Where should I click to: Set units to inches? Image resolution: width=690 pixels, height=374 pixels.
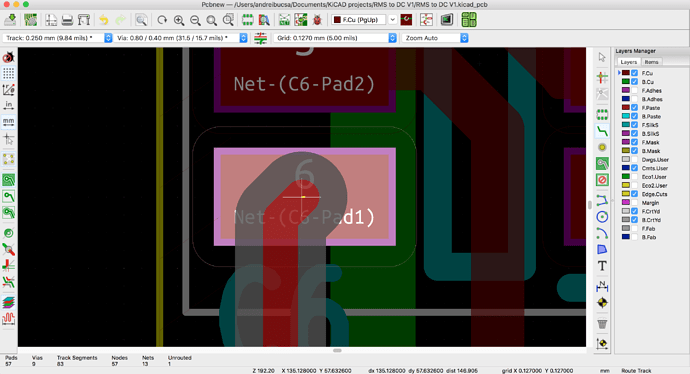8,105
